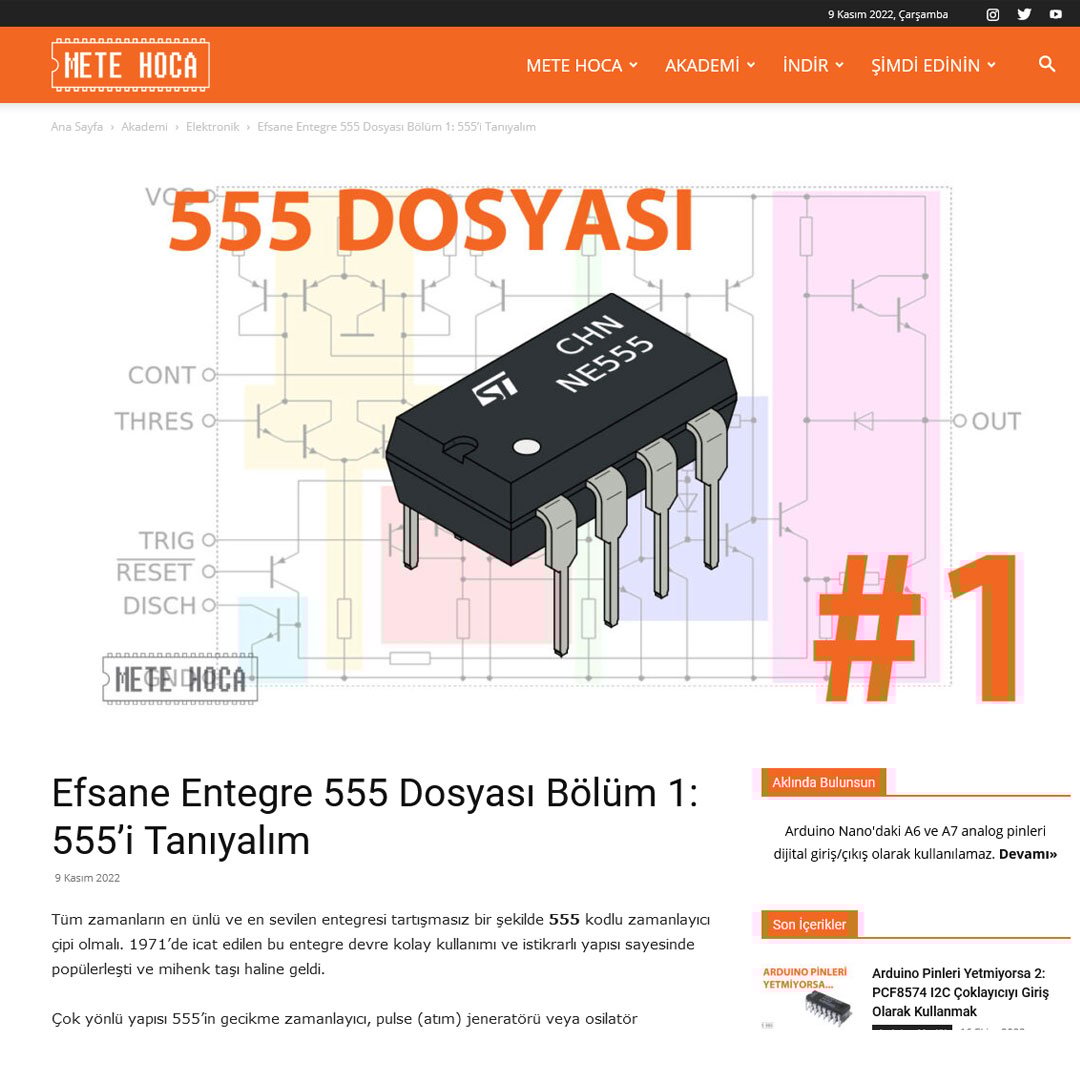Follow the Devamı» link
This screenshot has width=1080, height=1080.
[x=1028, y=854]
